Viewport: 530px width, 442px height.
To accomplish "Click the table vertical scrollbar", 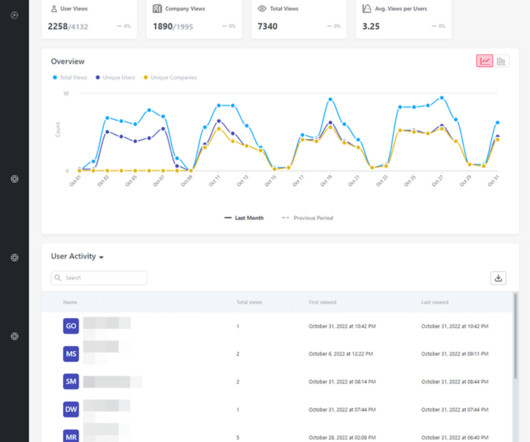I will (515, 336).
